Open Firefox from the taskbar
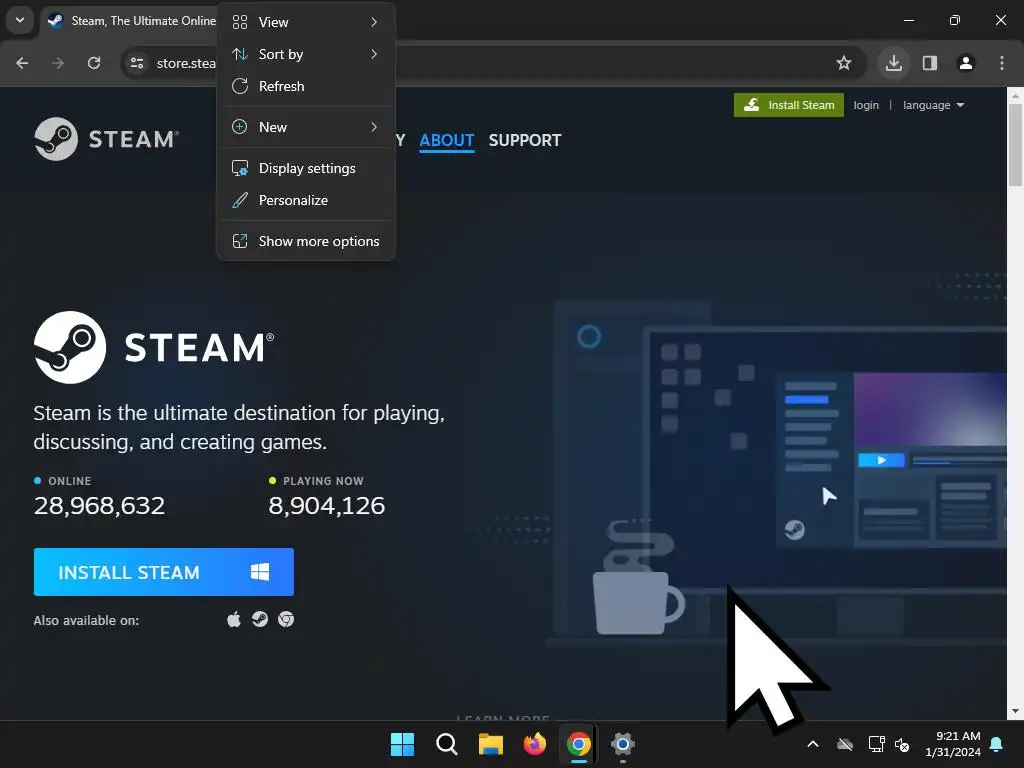The image size is (1024, 768). [535, 744]
